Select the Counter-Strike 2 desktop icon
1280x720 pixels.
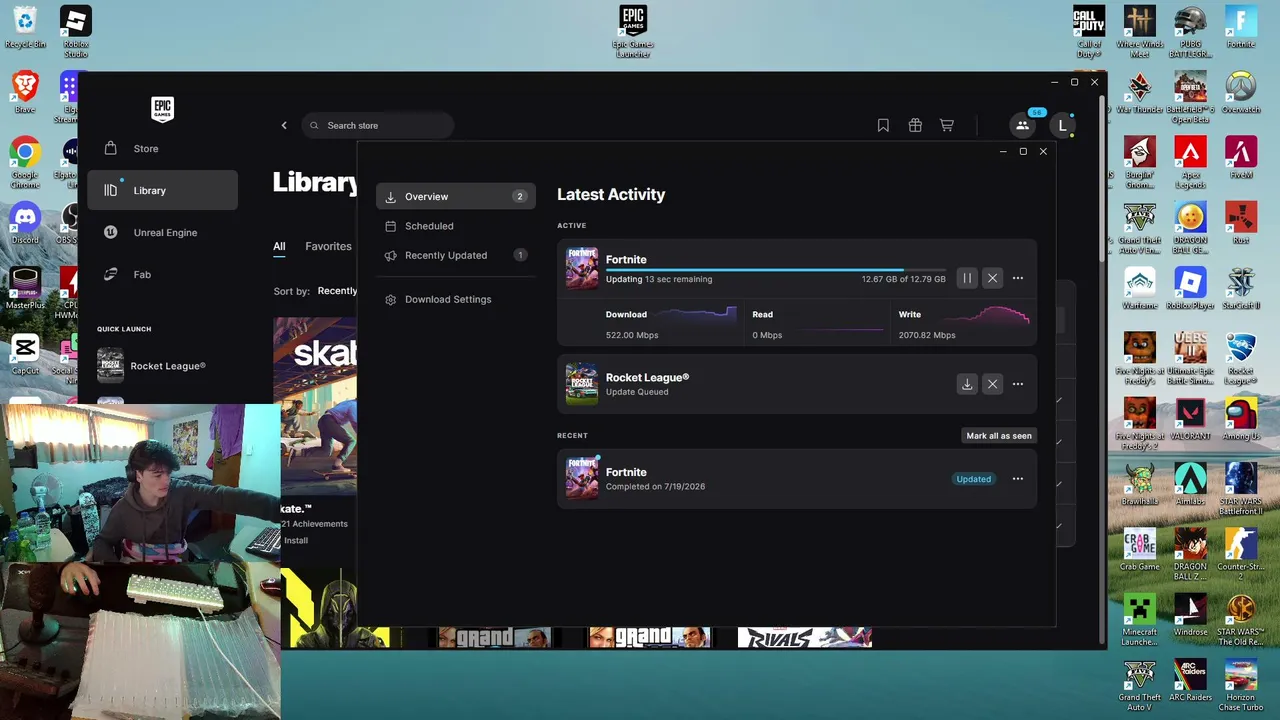point(1241,554)
